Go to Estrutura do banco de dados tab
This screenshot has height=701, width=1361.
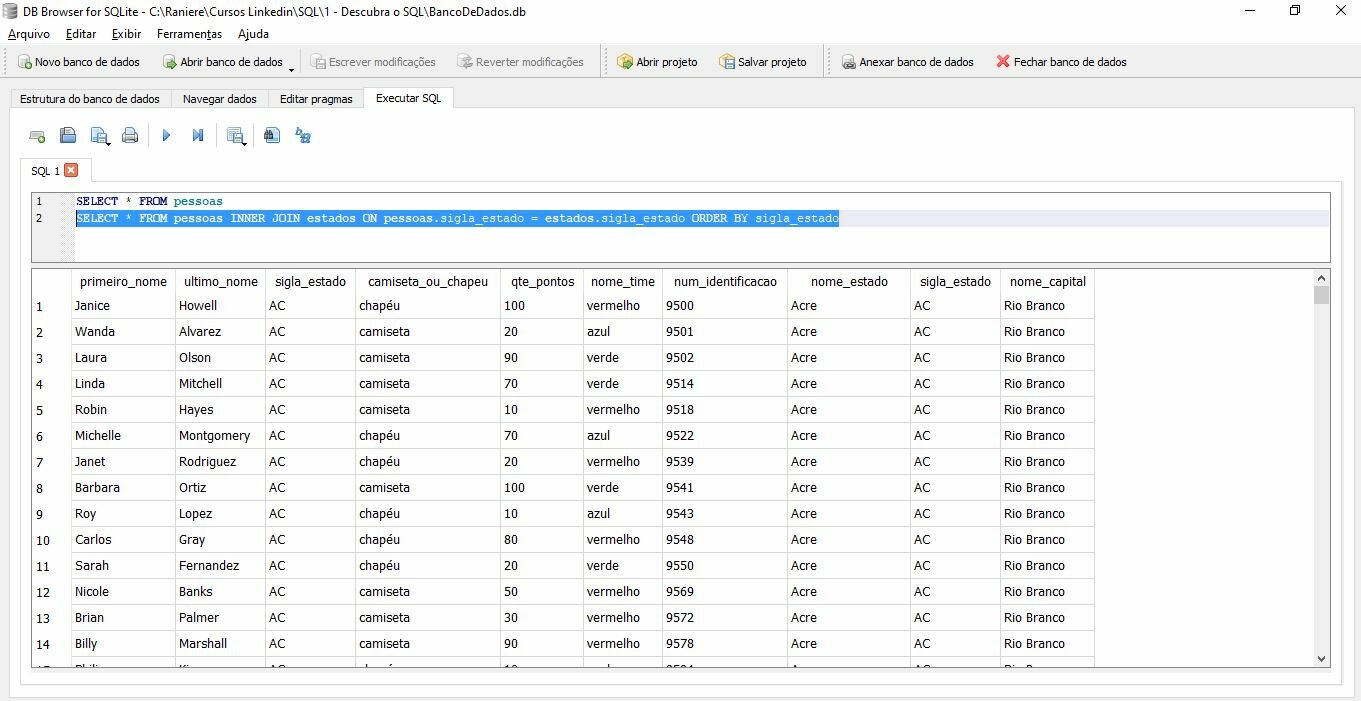point(90,99)
